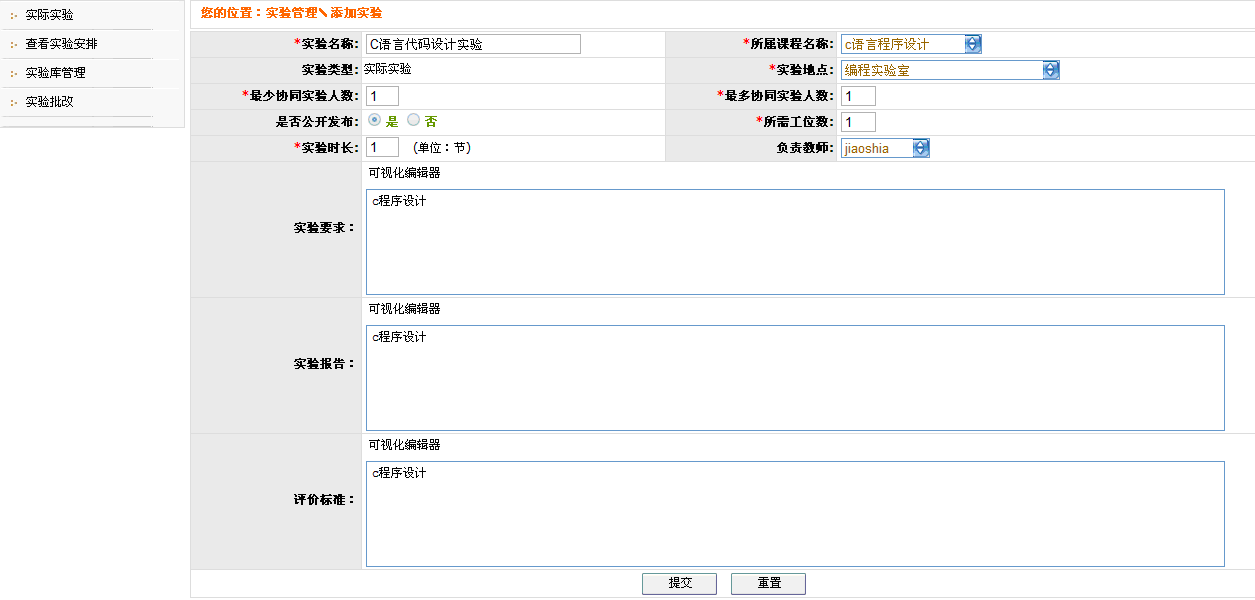Click the 最多协同实验人数 input box
This screenshot has width=1255, height=600.
pos(858,96)
